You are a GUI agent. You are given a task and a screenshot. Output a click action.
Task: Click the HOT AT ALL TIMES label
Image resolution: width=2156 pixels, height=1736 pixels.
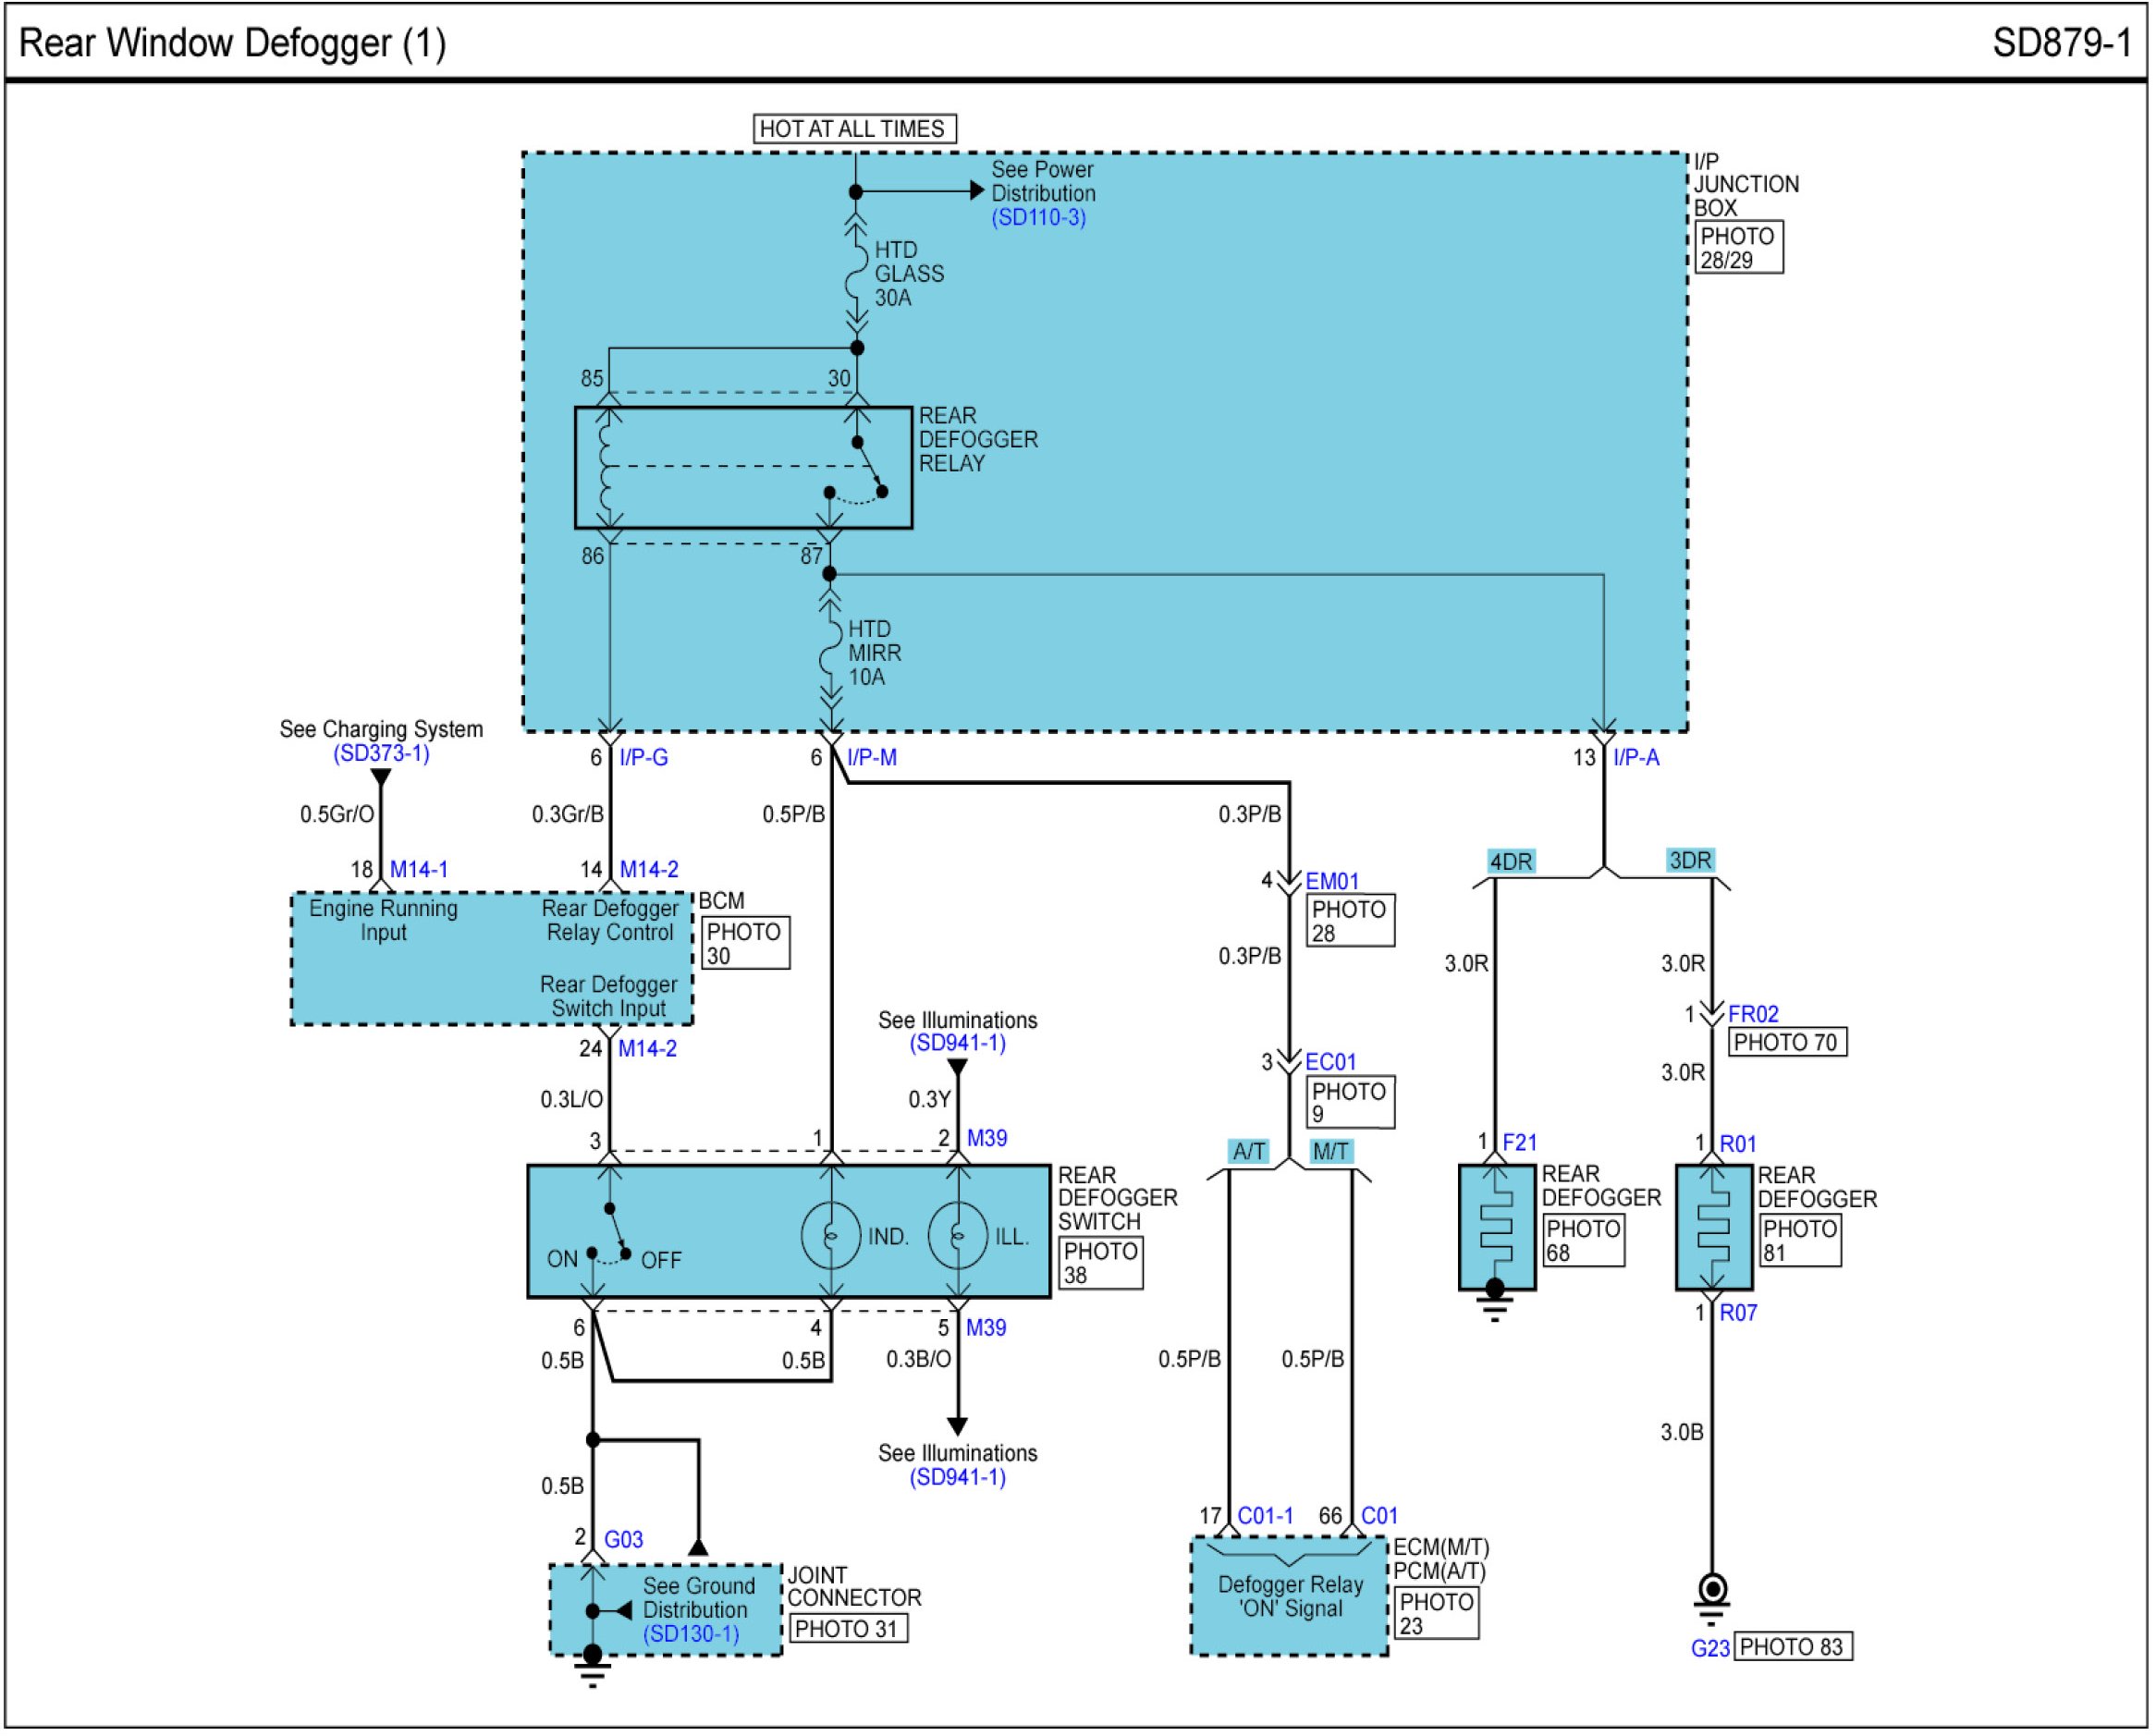[853, 129]
